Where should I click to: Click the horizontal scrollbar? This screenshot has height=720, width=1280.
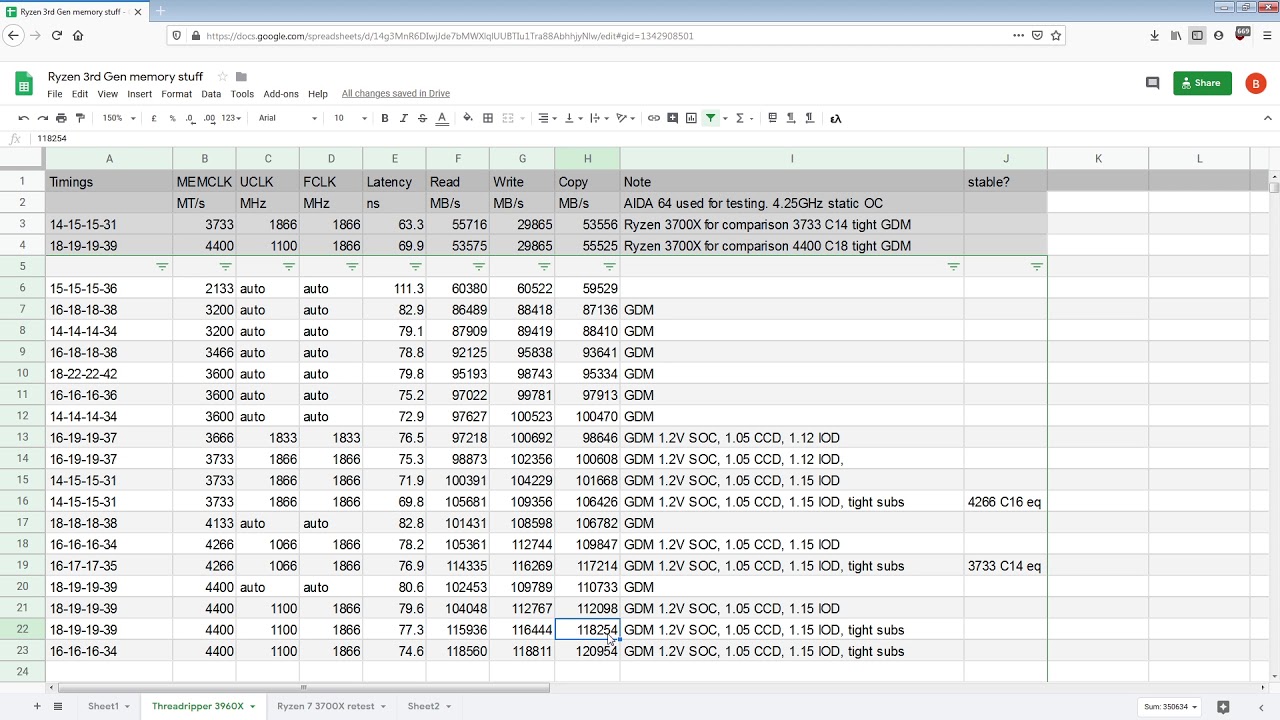pos(304,688)
